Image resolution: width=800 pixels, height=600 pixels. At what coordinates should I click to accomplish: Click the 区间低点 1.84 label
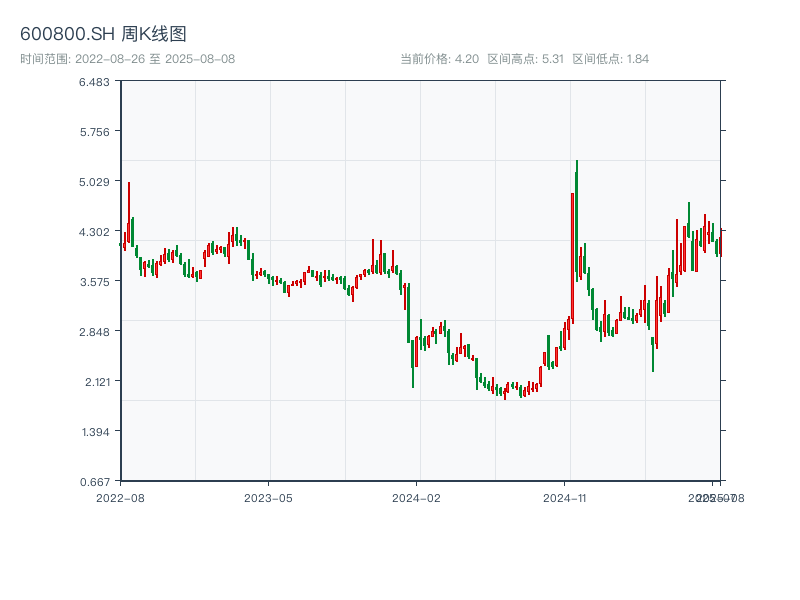tap(610, 59)
